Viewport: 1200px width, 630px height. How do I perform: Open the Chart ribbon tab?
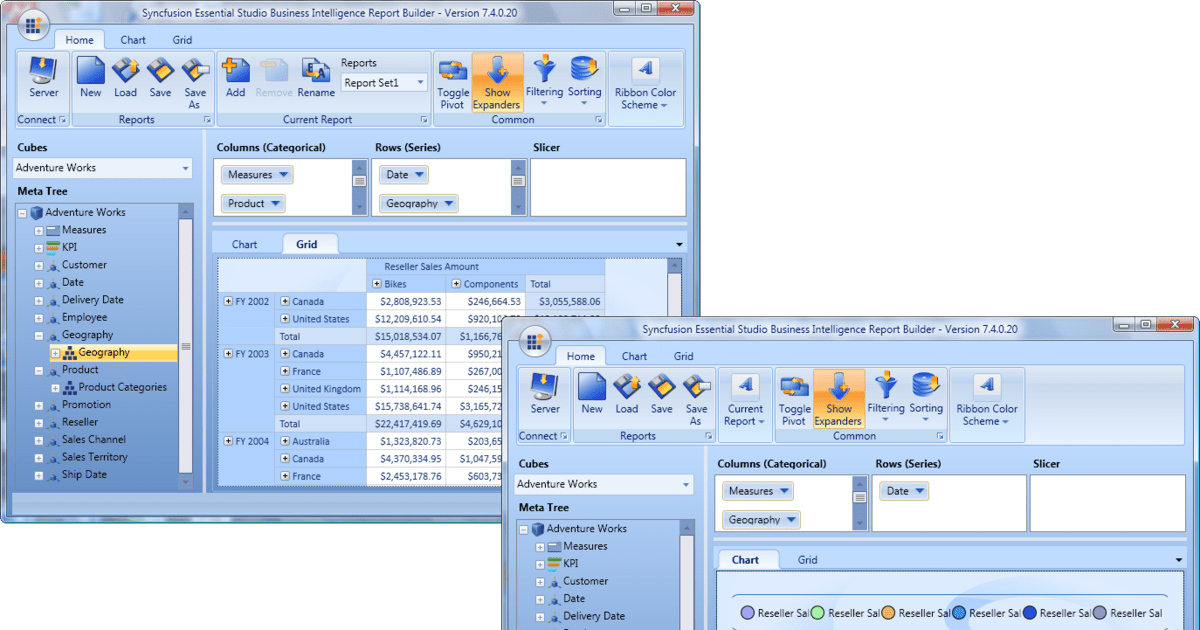[133, 40]
